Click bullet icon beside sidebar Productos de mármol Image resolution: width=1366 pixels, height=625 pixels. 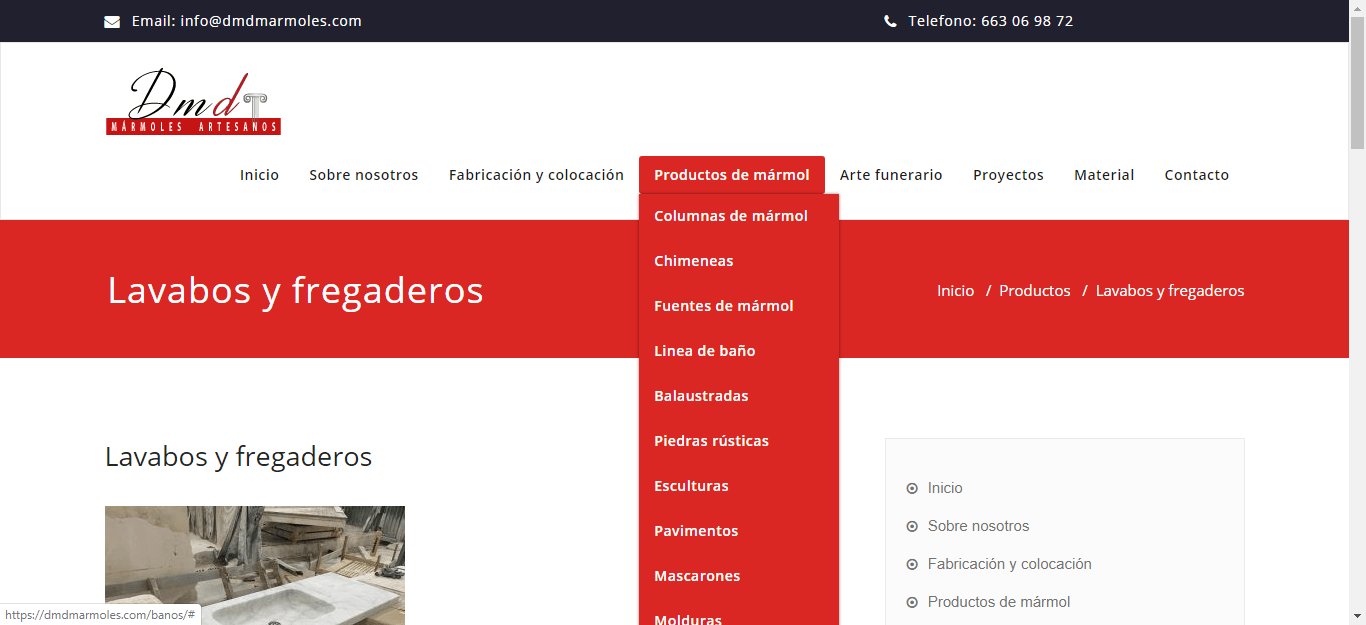tap(912, 603)
